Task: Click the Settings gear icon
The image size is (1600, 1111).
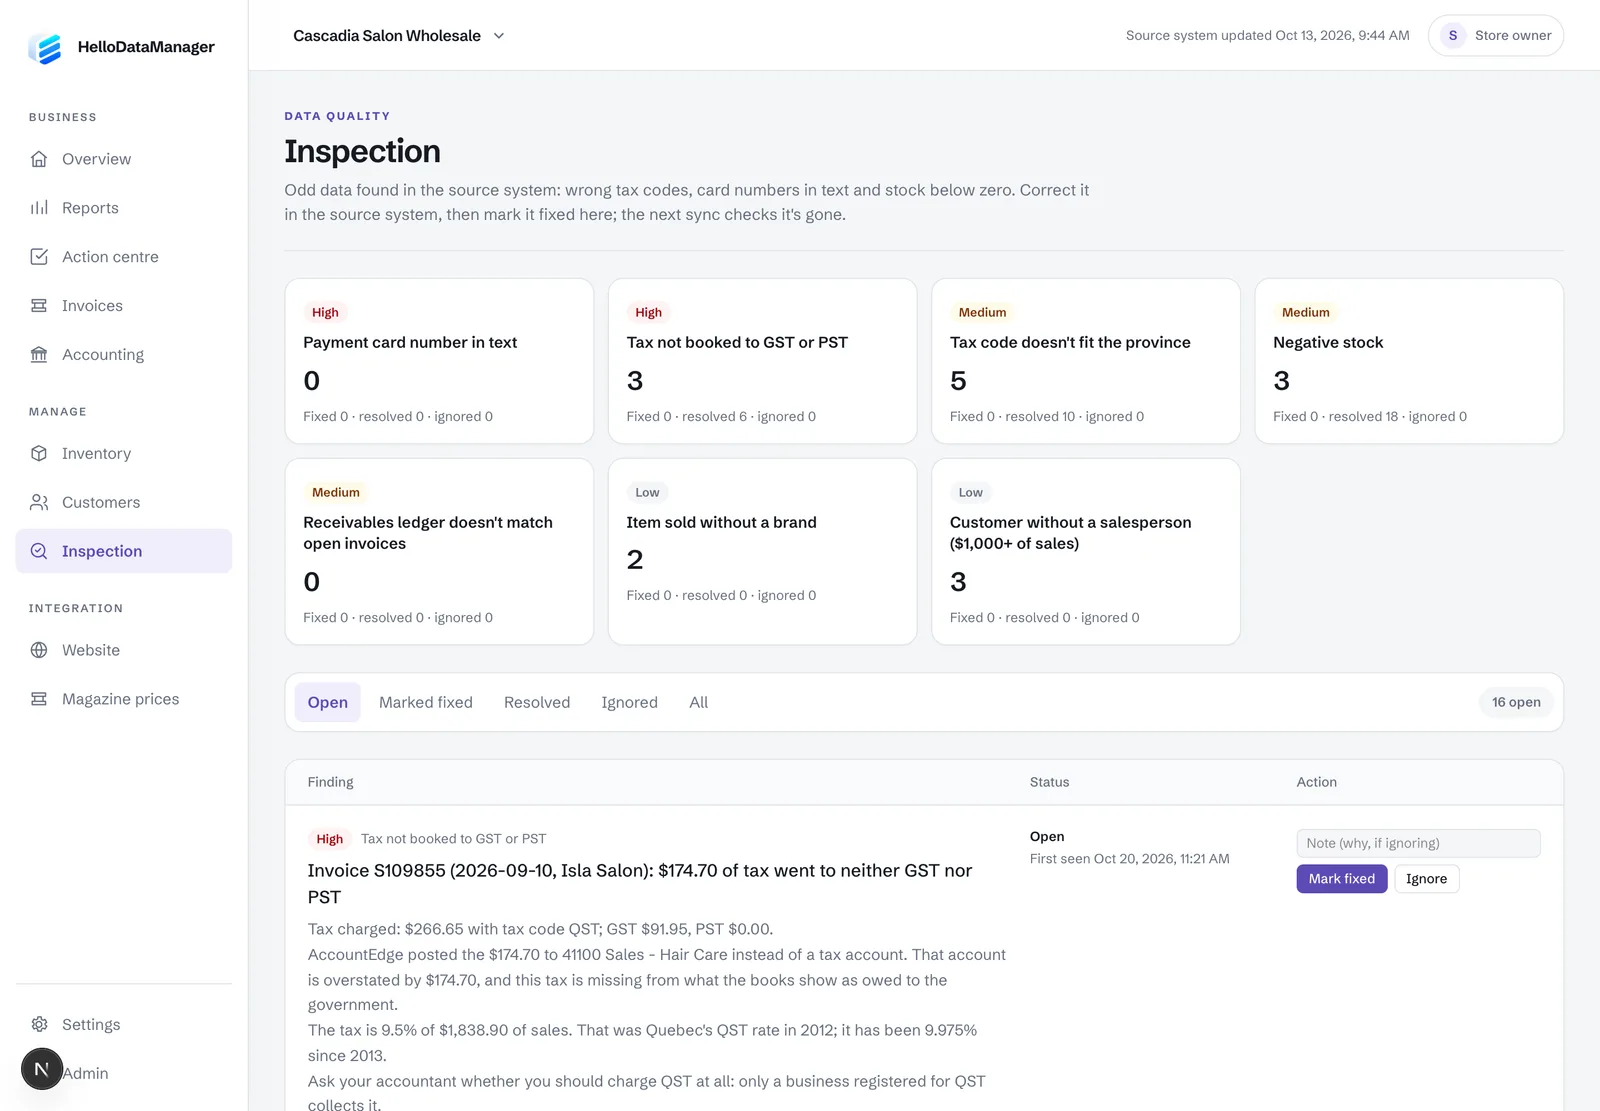Action: (39, 1024)
